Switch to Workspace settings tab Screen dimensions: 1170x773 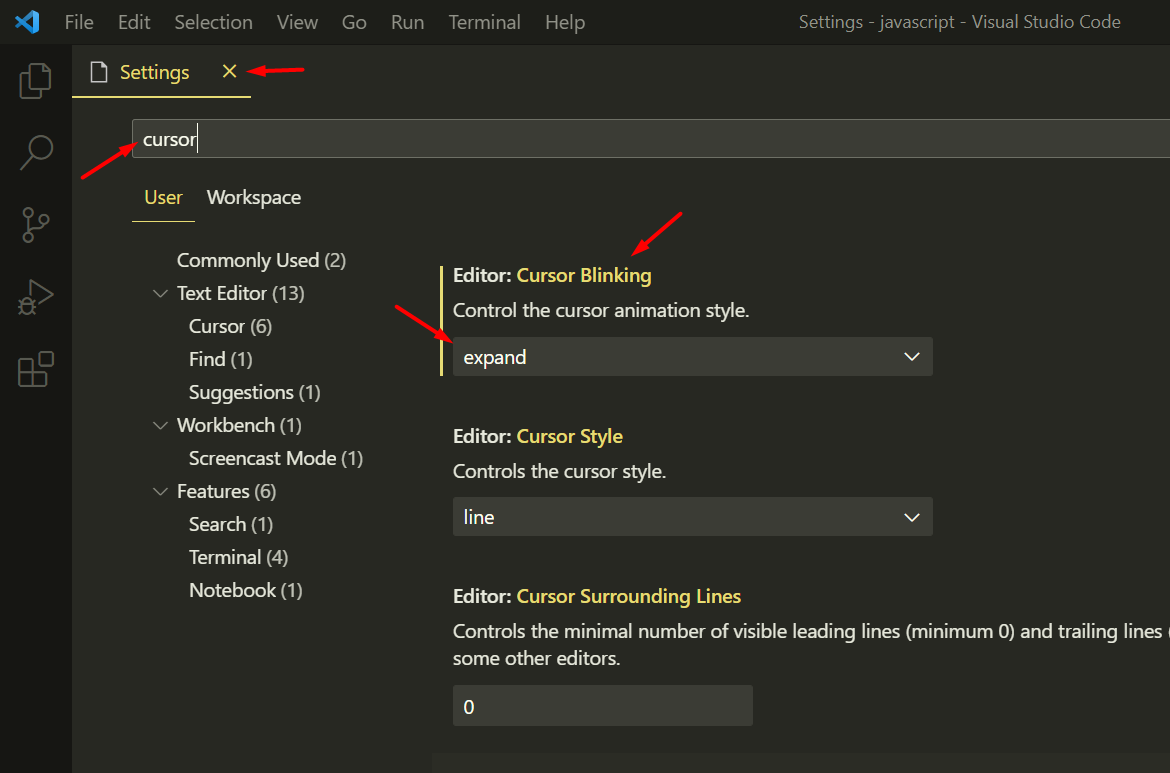click(x=253, y=198)
